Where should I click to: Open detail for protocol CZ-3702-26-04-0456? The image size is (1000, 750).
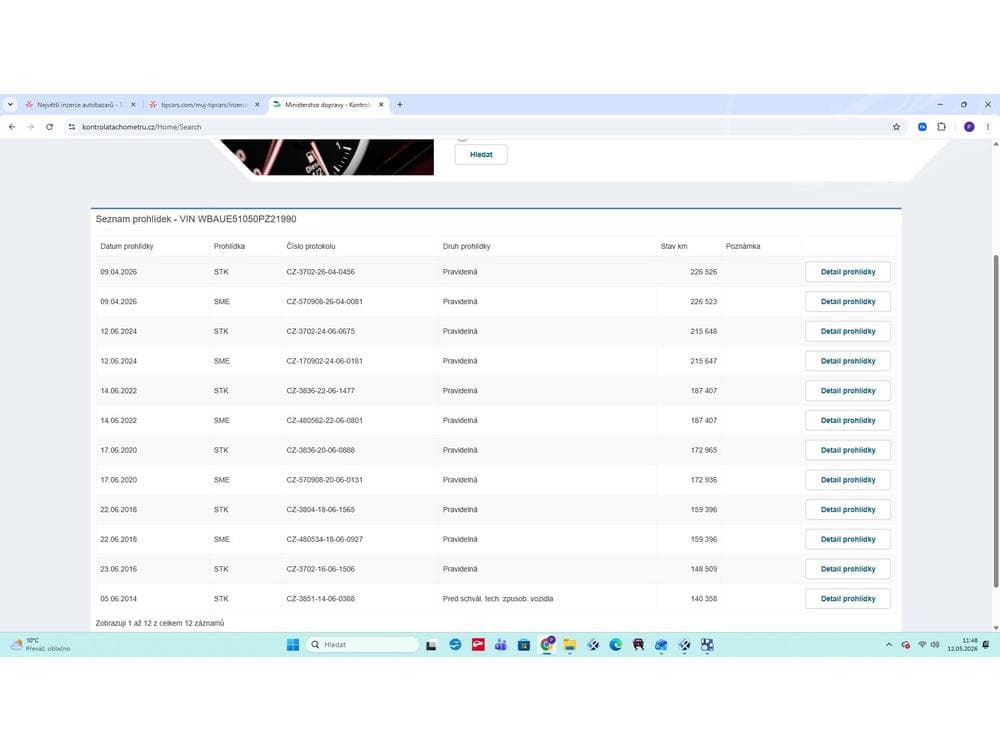848,272
